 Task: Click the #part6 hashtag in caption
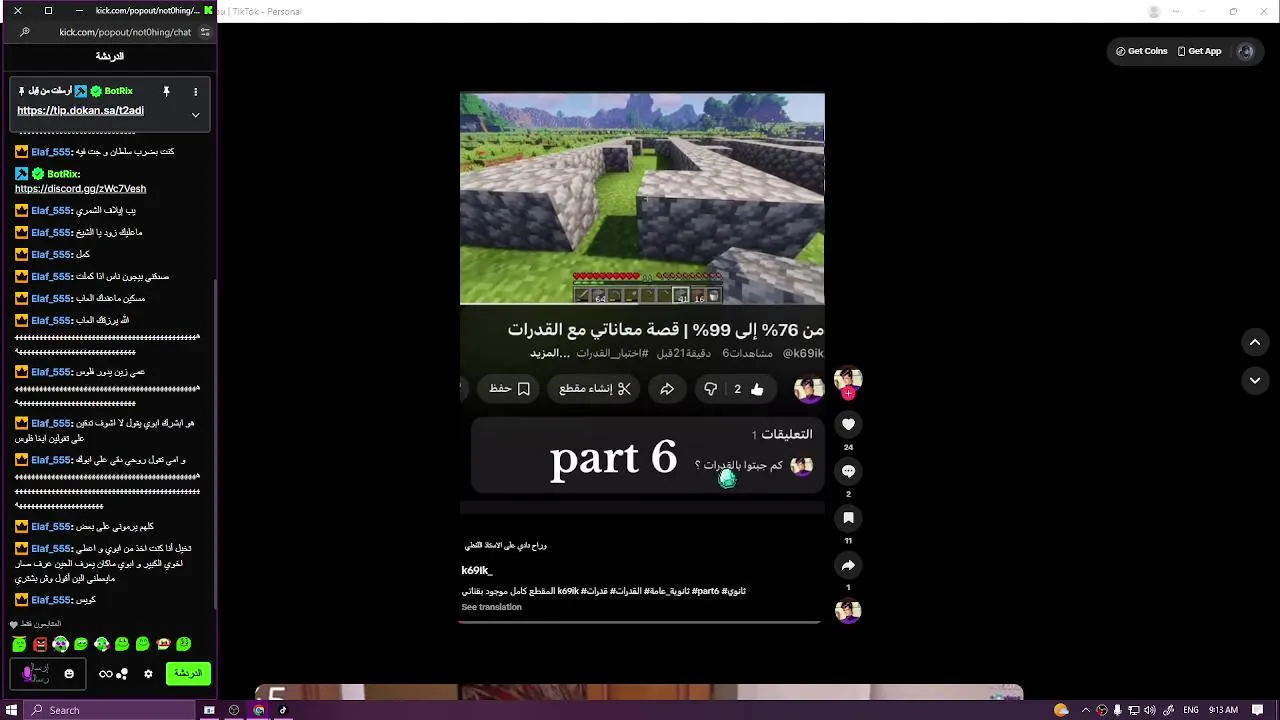point(705,591)
